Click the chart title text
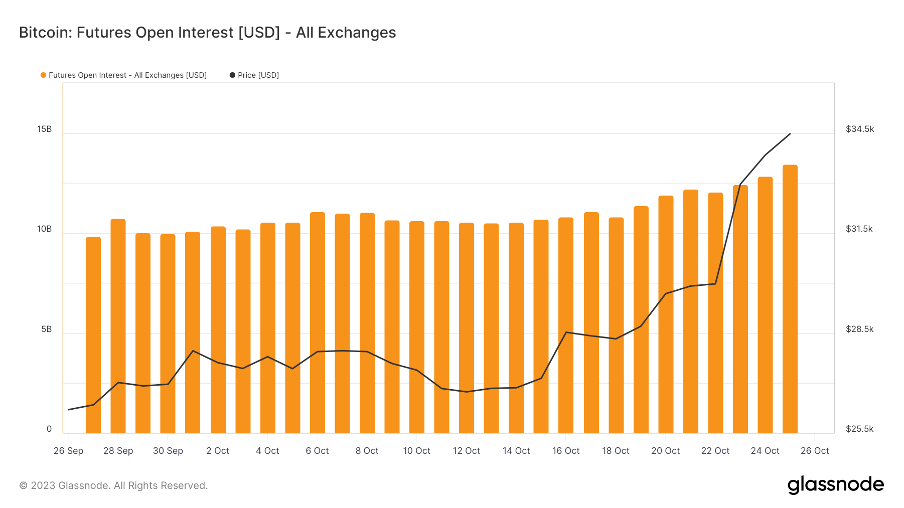This screenshot has height=508, width=904. [x=207, y=33]
